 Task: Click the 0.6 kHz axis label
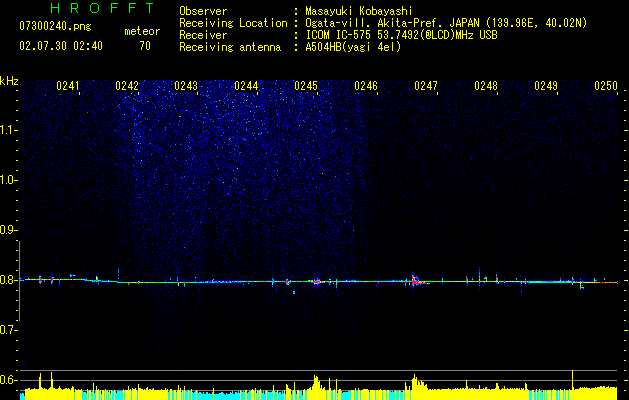[7, 380]
